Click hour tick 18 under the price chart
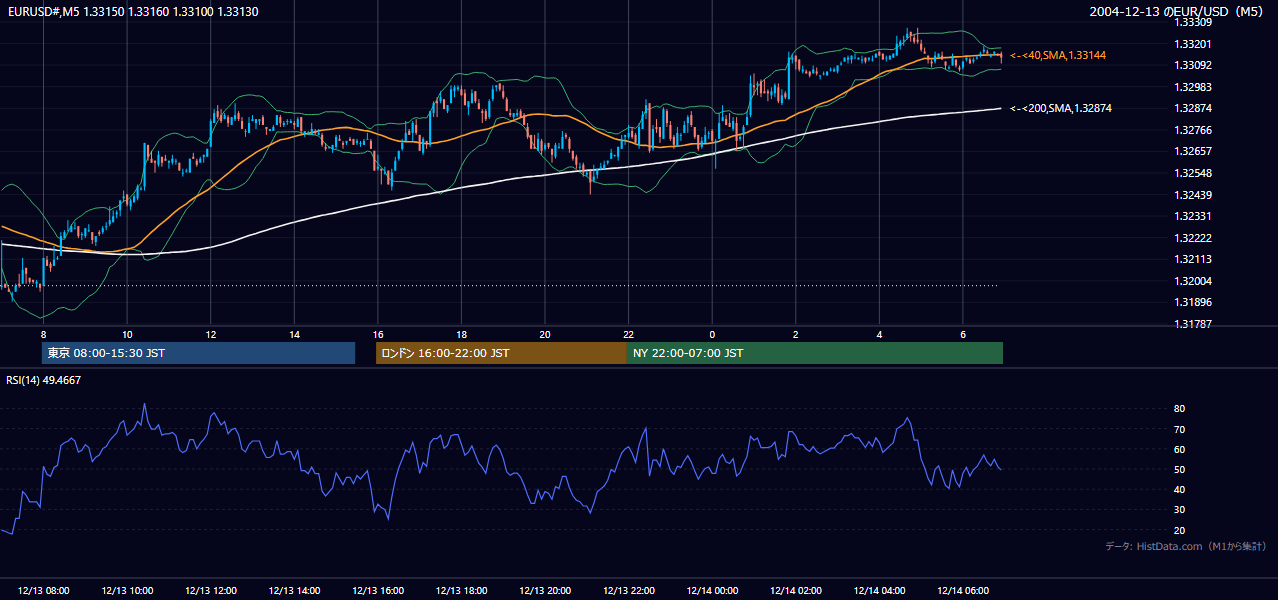 (461, 334)
